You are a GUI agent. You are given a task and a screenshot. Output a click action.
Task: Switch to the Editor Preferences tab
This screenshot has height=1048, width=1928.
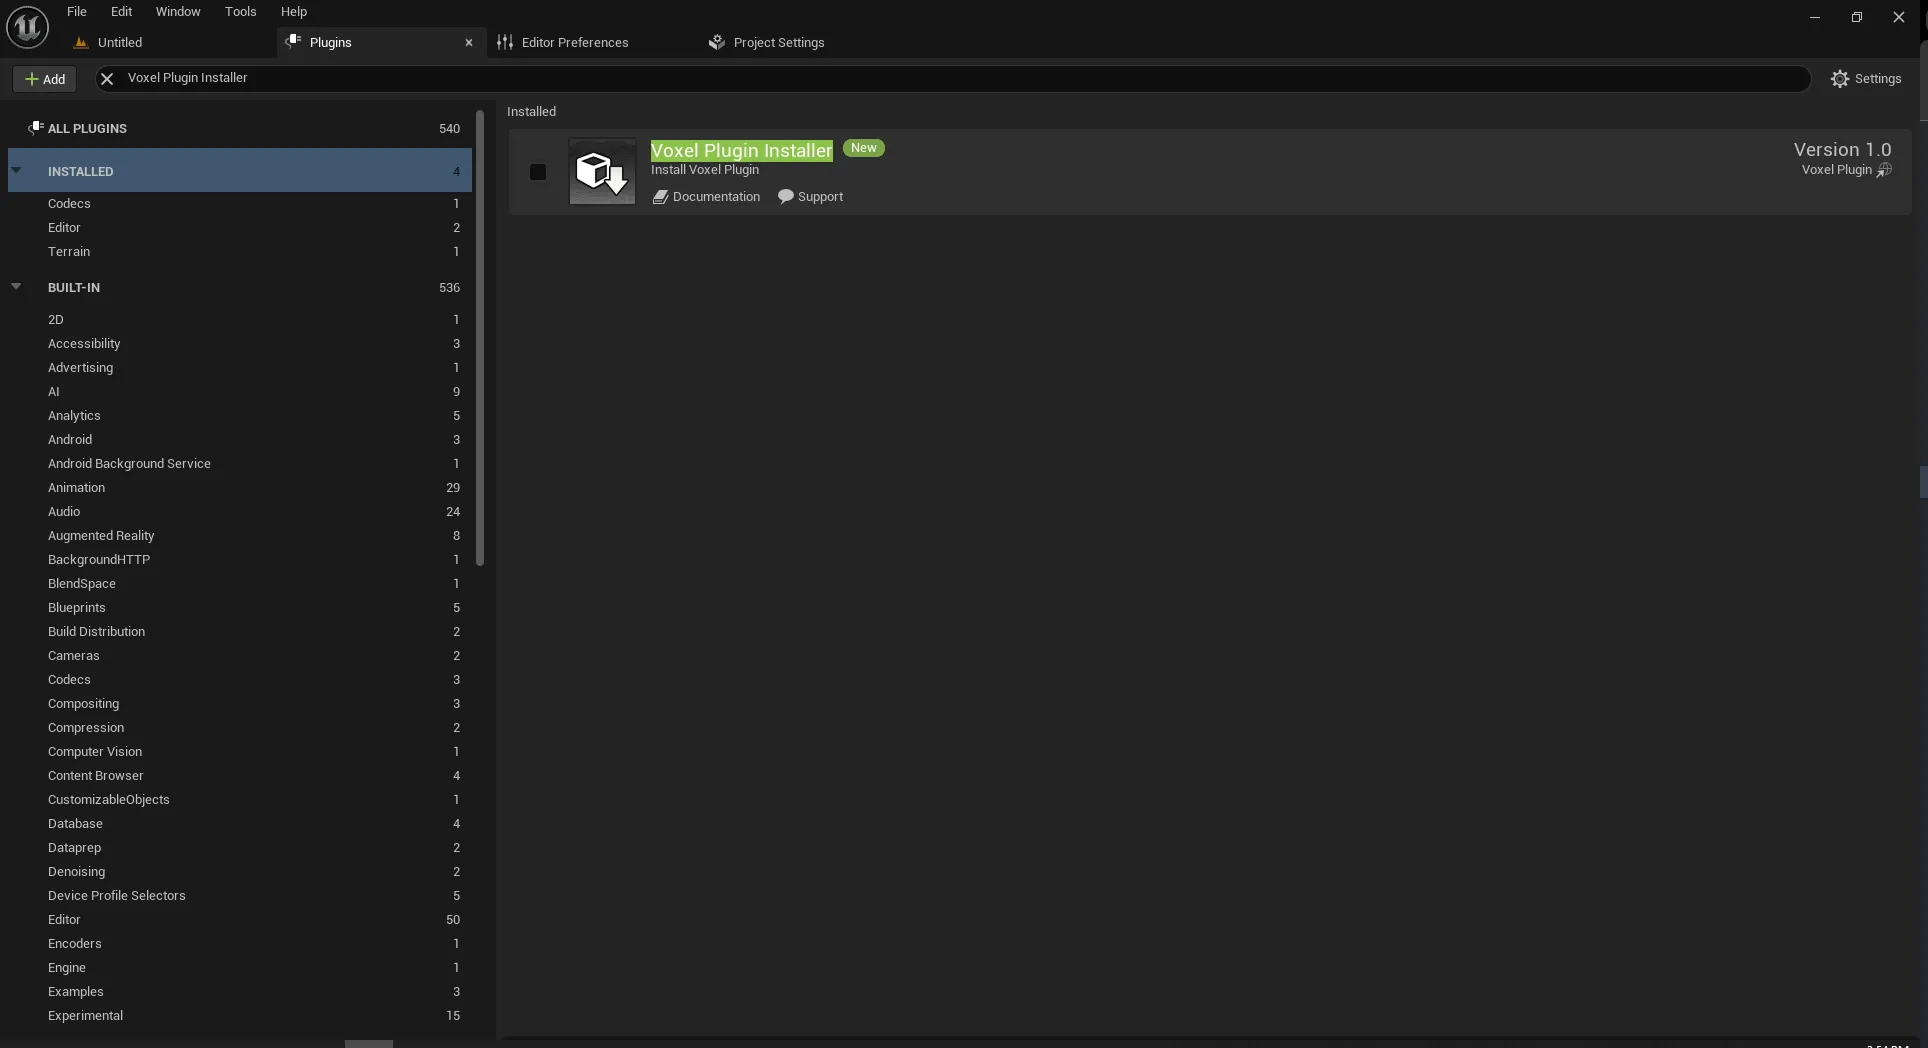pos(574,42)
